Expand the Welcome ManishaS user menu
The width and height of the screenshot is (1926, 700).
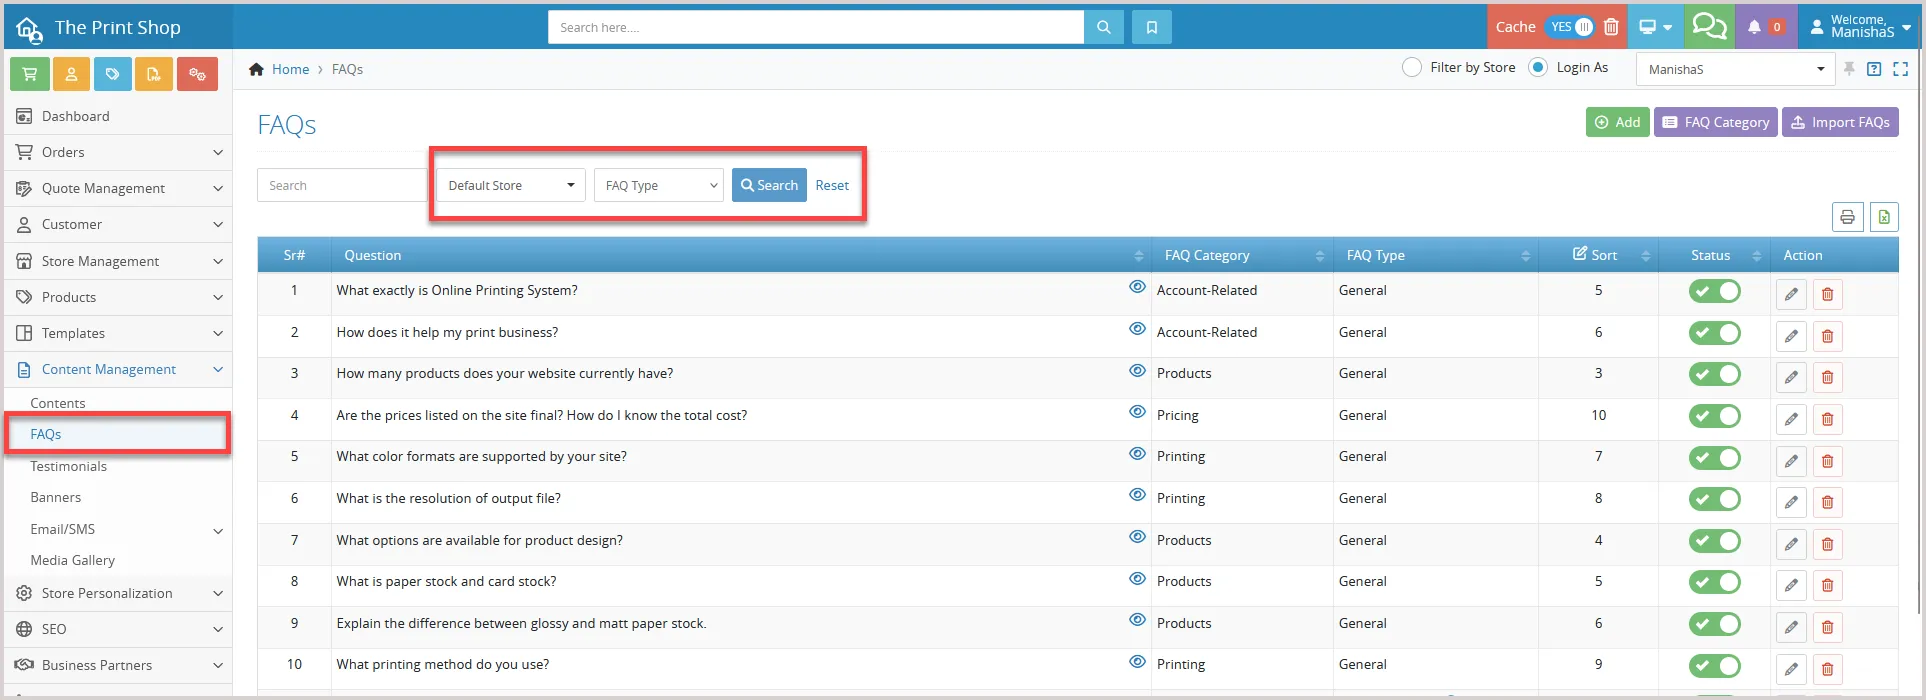click(1861, 27)
